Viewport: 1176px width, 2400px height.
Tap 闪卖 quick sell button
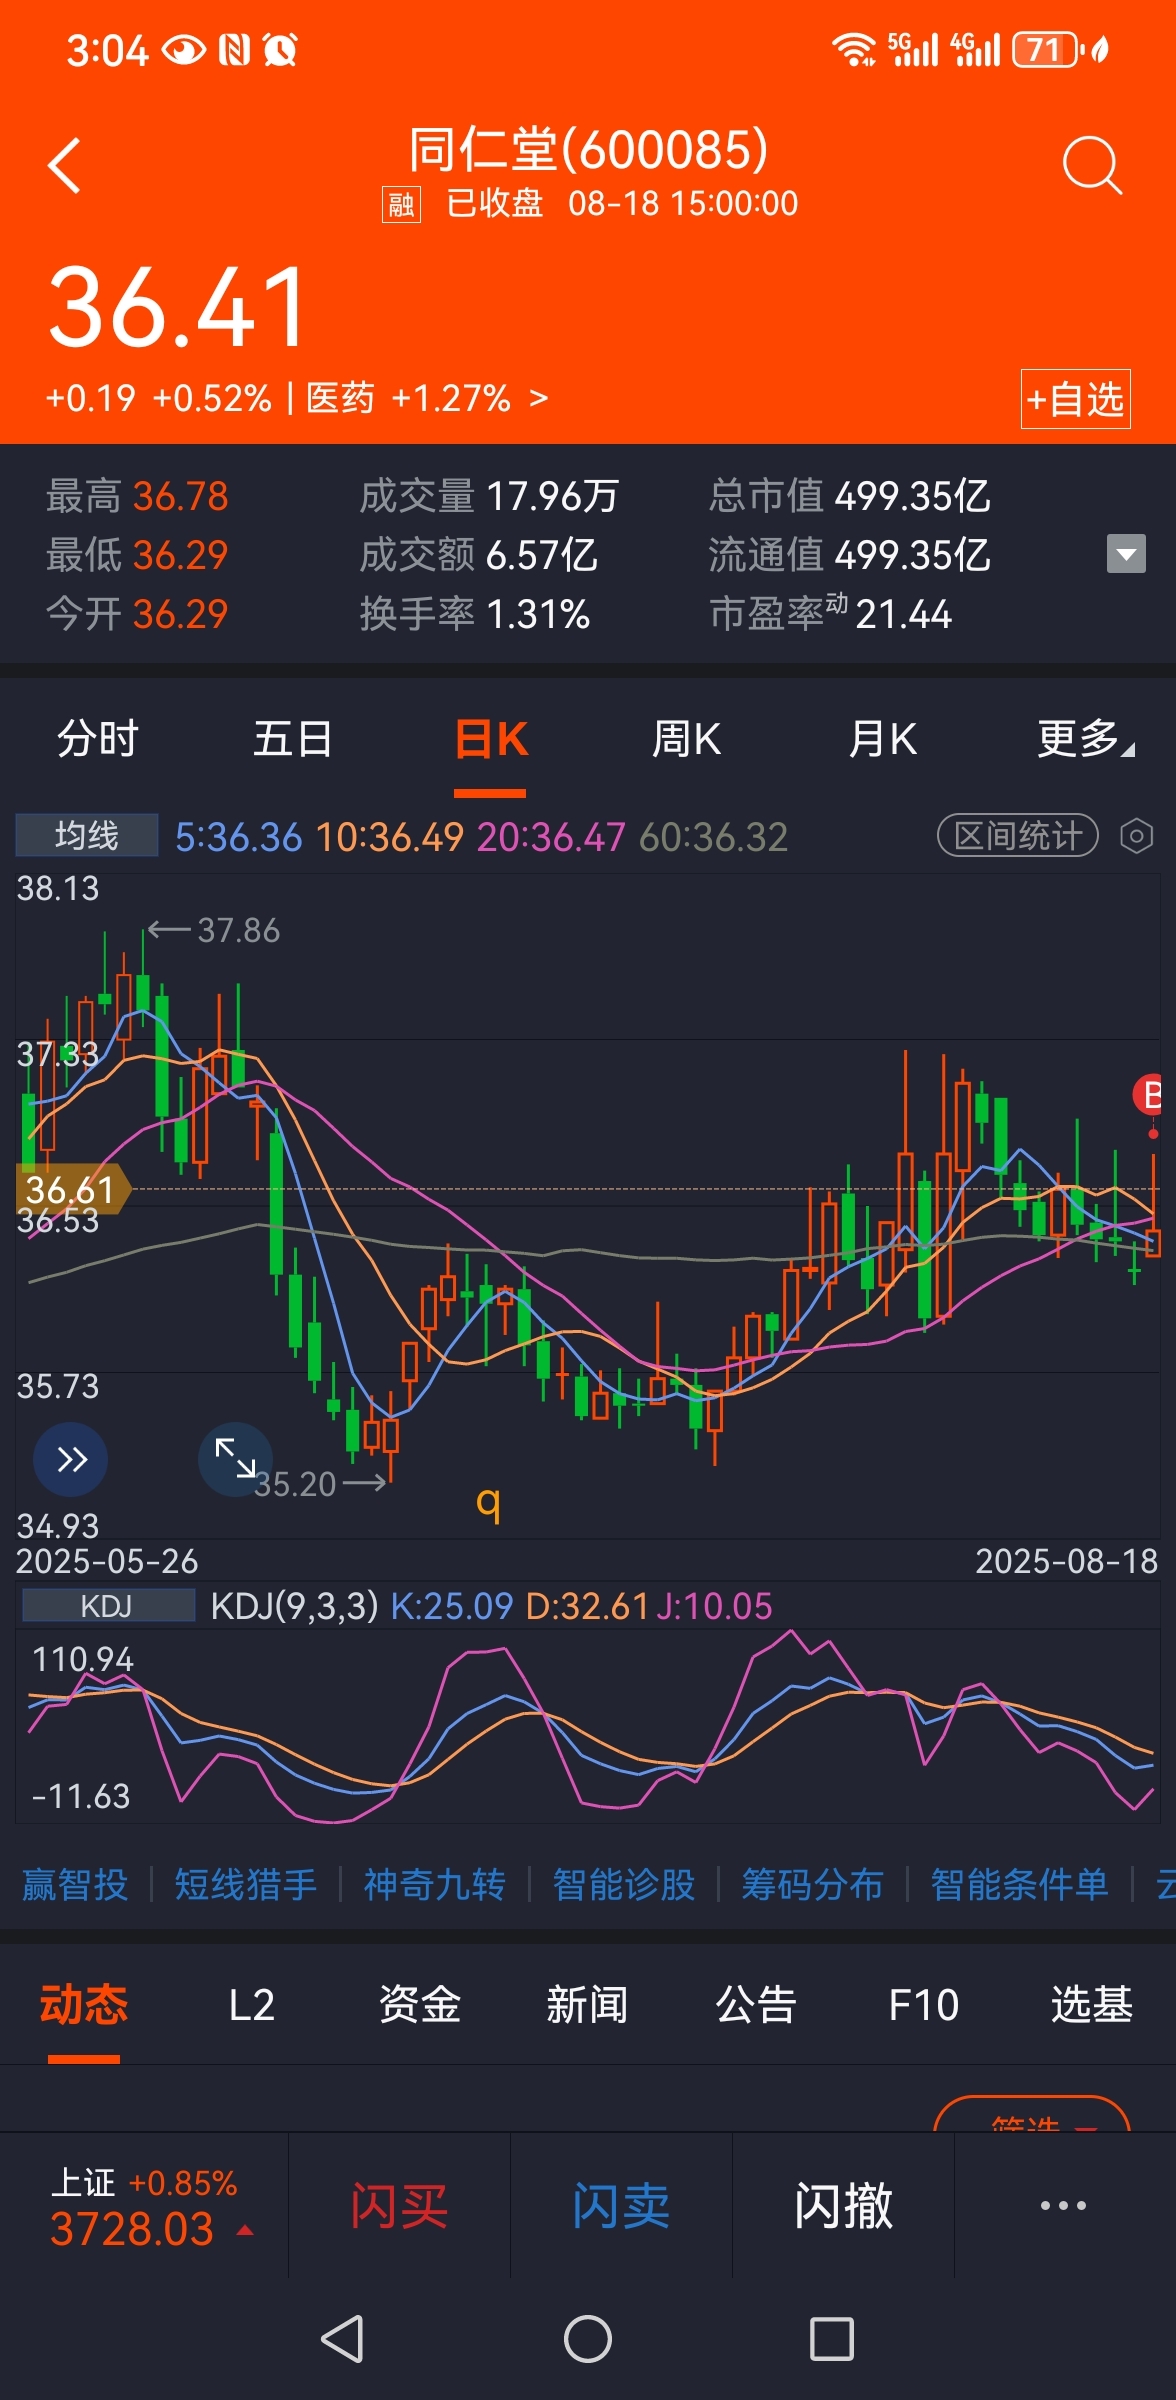pyautogui.click(x=621, y=2207)
